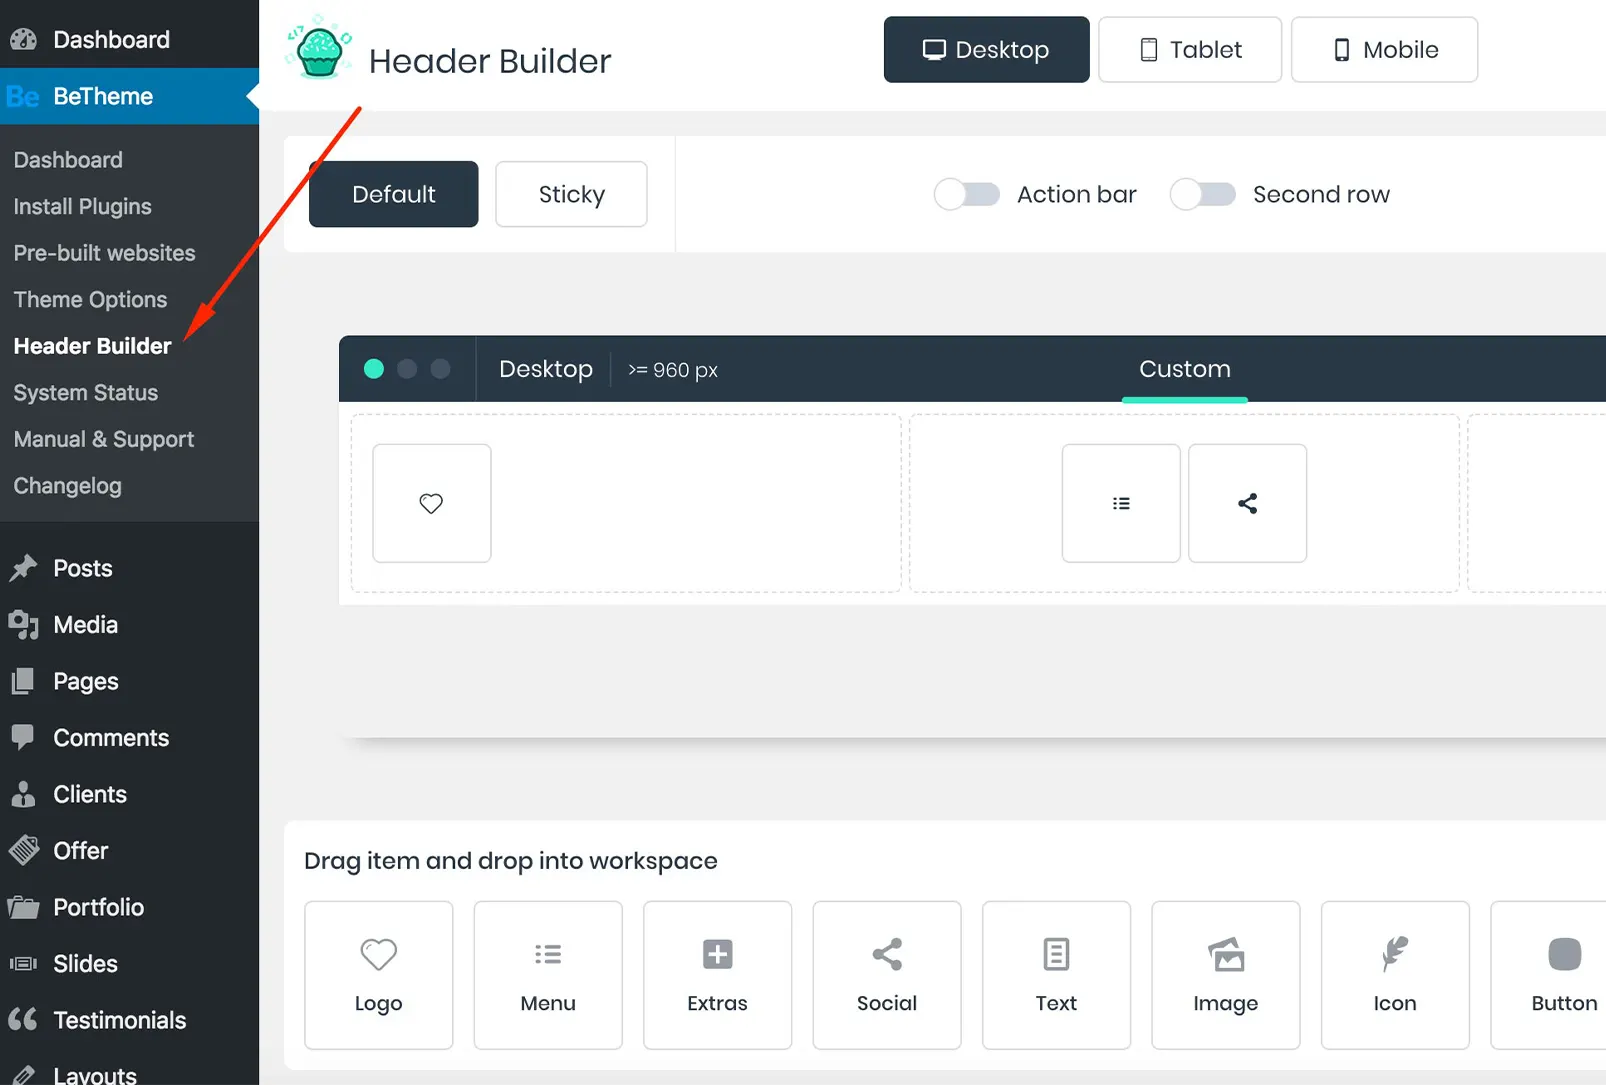This screenshot has height=1085, width=1606.
Task: Click the Extras builder item
Action: pyautogui.click(x=716, y=975)
